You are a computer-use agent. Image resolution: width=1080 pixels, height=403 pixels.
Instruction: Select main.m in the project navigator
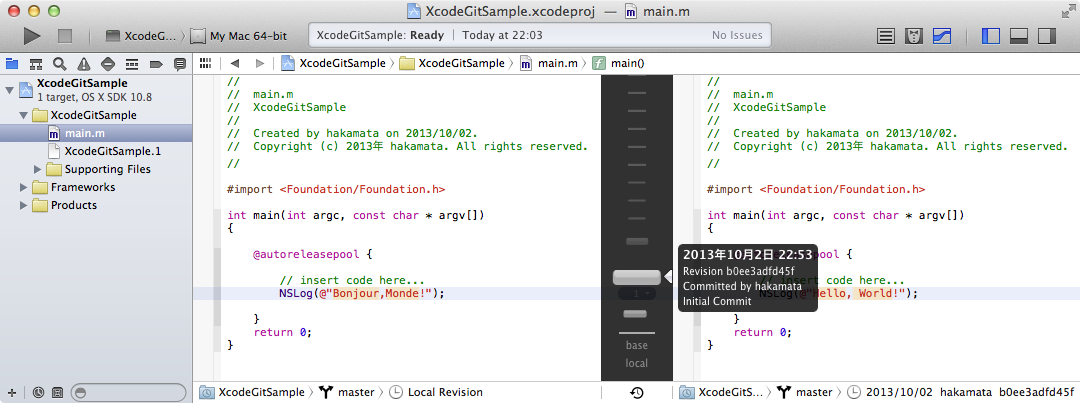click(x=85, y=133)
